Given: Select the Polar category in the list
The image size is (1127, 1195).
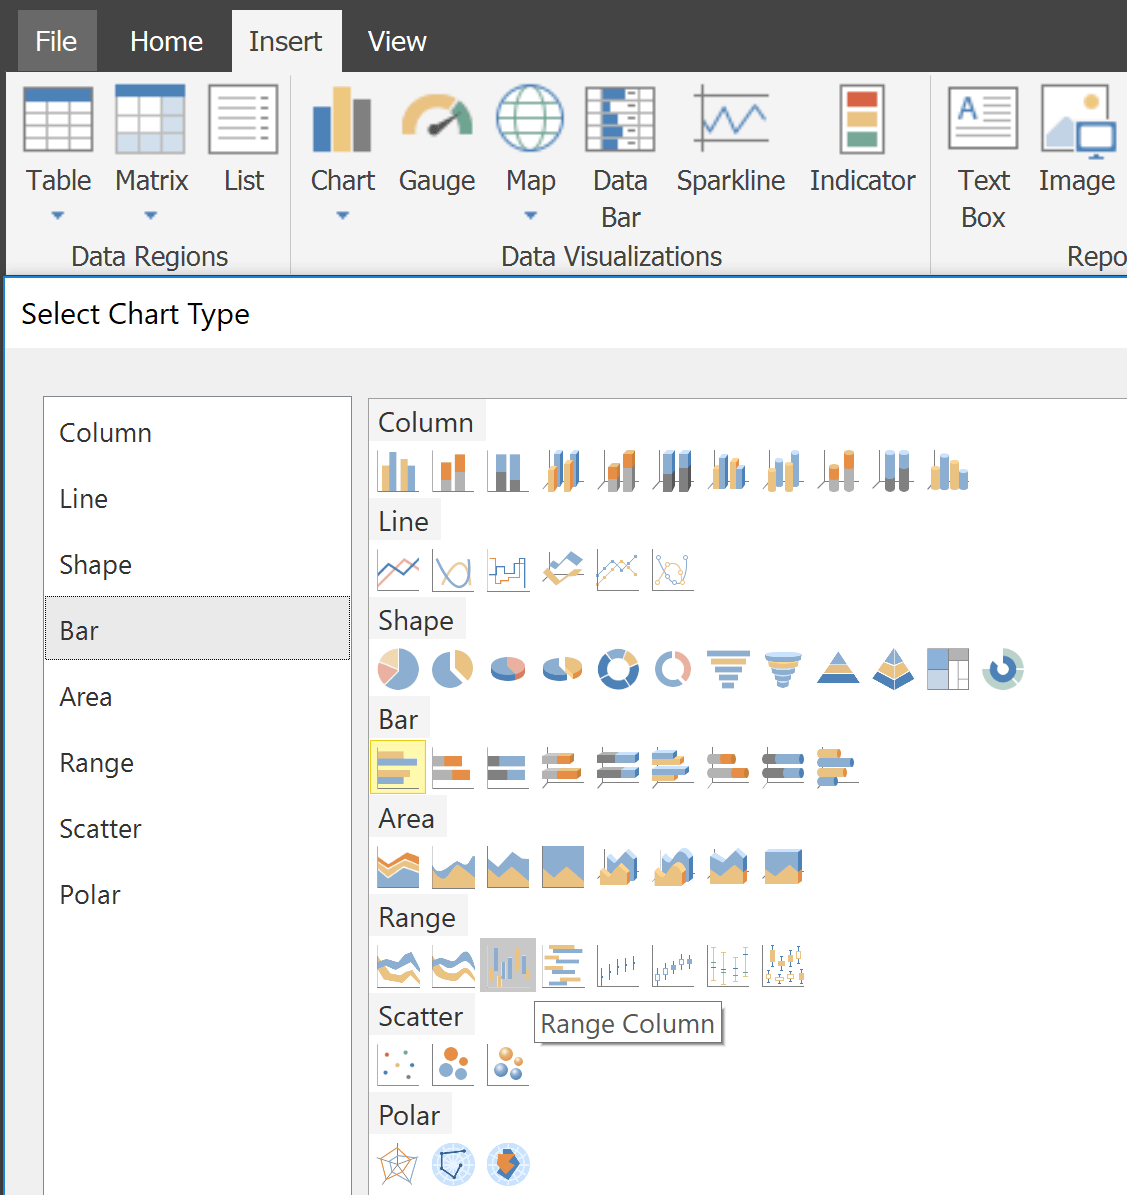Looking at the screenshot, I should click(x=90, y=894).
